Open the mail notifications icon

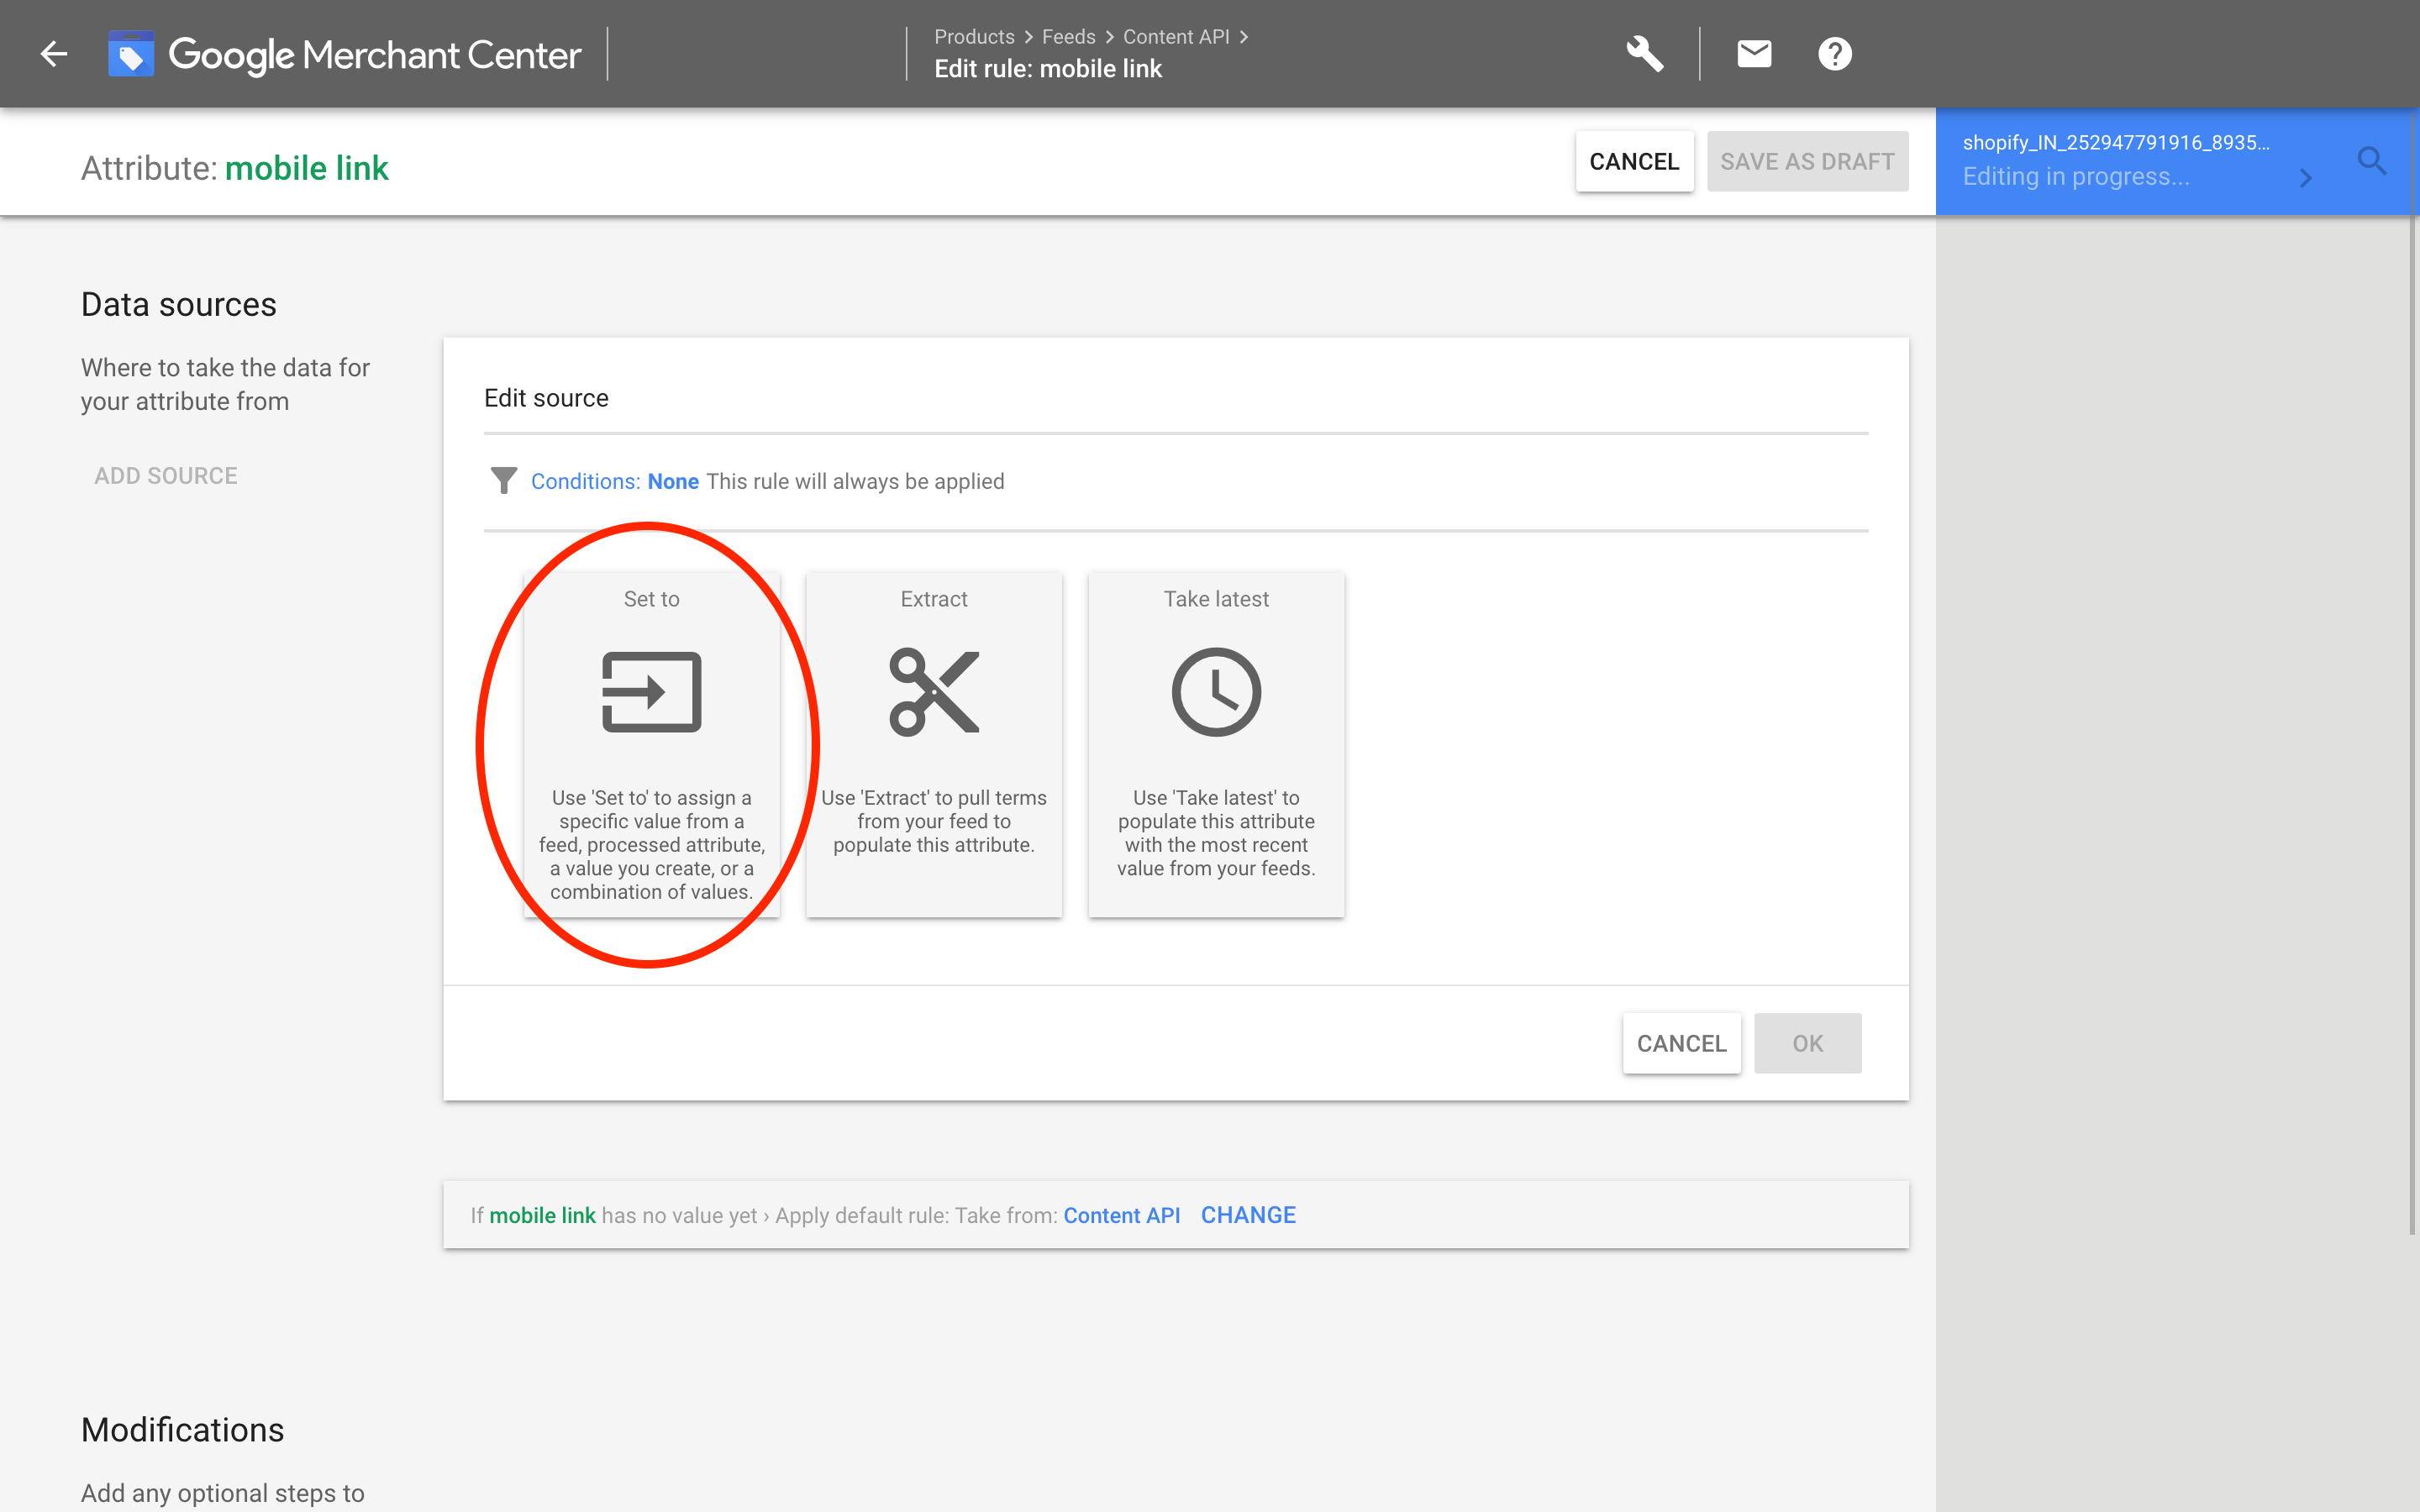[1754, 54]
